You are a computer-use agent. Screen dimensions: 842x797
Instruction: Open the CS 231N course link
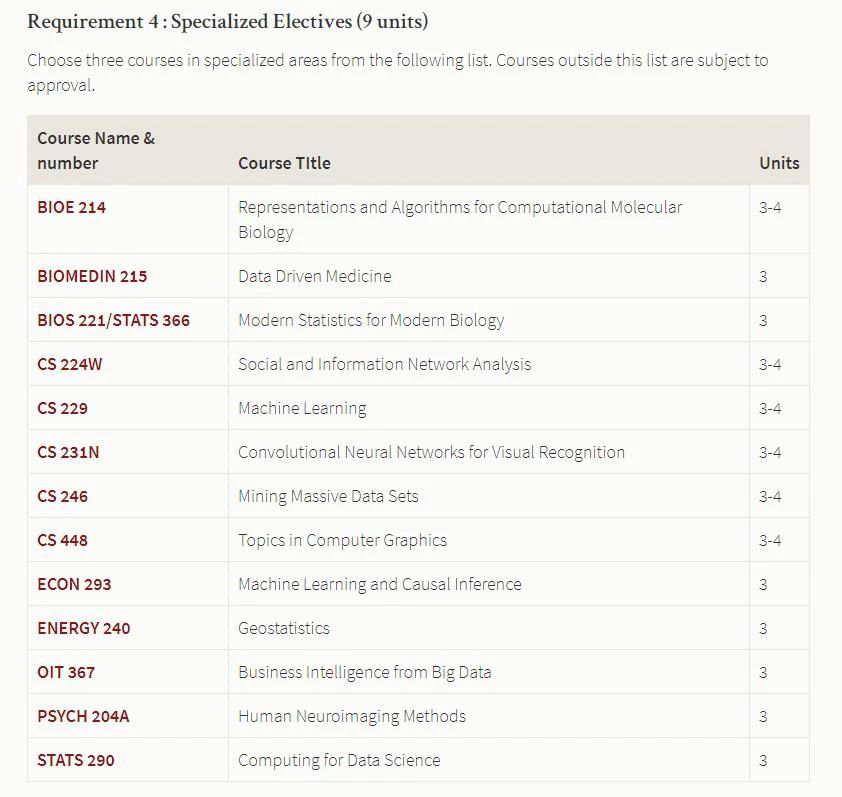pos(68,452)
